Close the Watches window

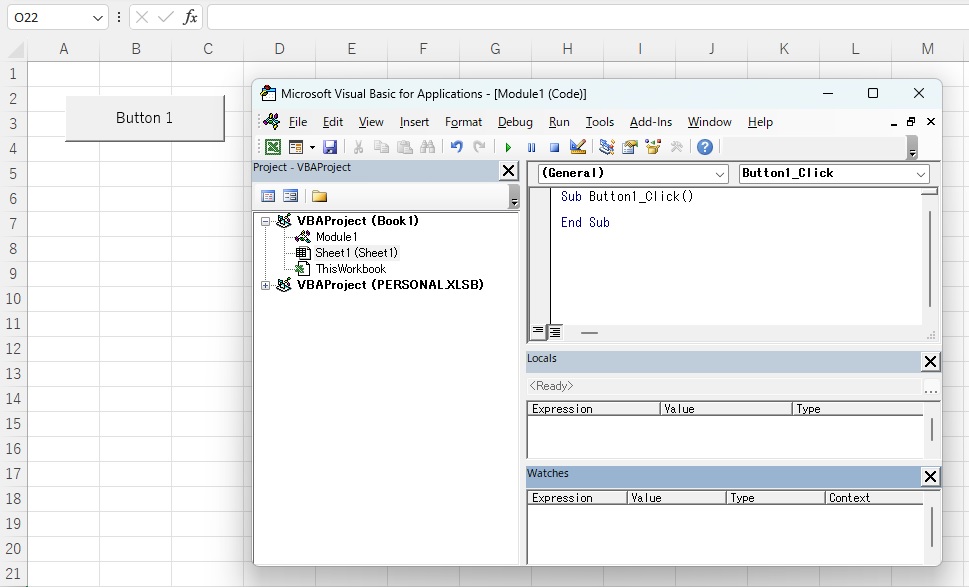tap(930, 476)
